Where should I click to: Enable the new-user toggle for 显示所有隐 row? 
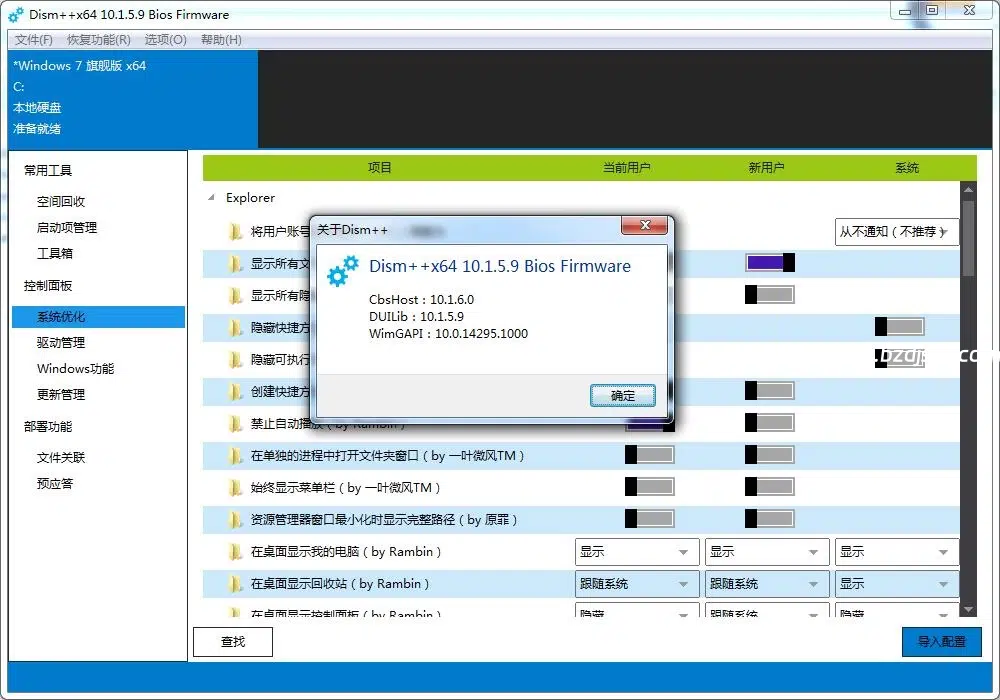(770, 295)
